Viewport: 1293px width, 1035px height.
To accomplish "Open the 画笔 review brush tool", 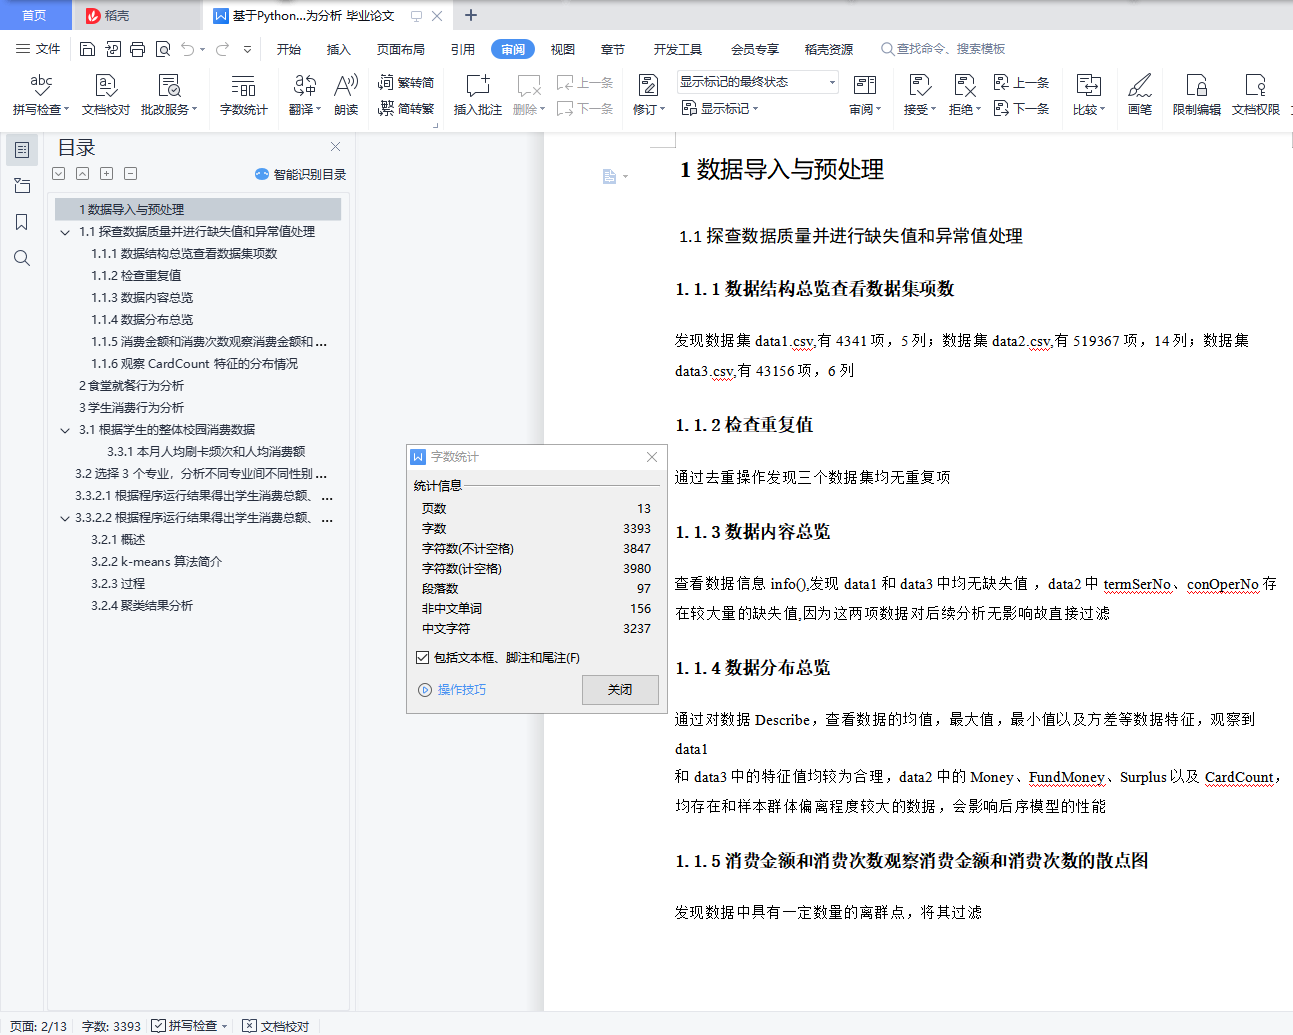I will tap(1139, 95).
